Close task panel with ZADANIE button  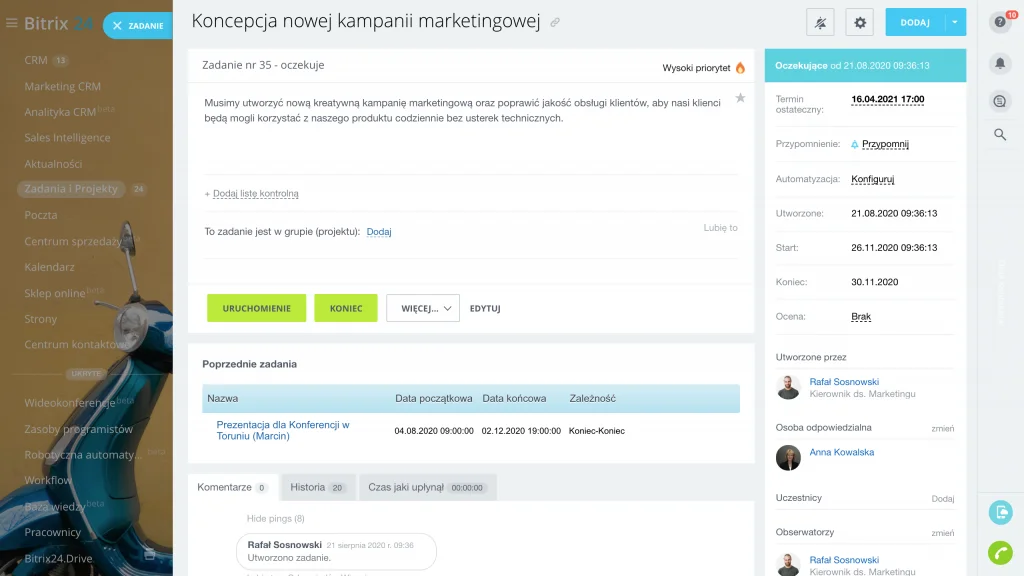[x=138, y=25]
